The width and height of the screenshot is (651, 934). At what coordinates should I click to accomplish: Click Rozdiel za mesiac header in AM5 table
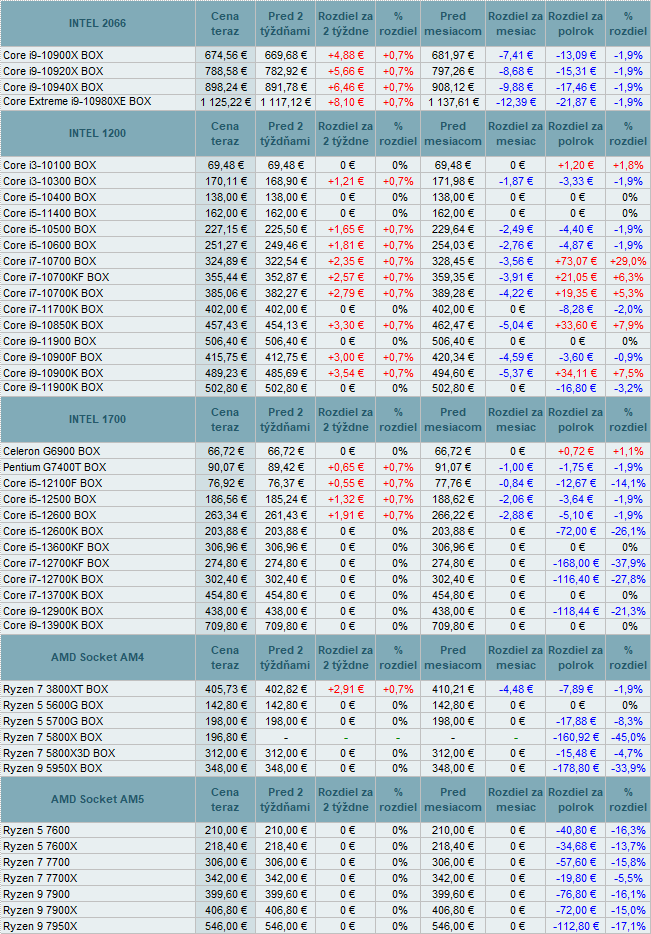pyautogui.click(x=516, y=799)
